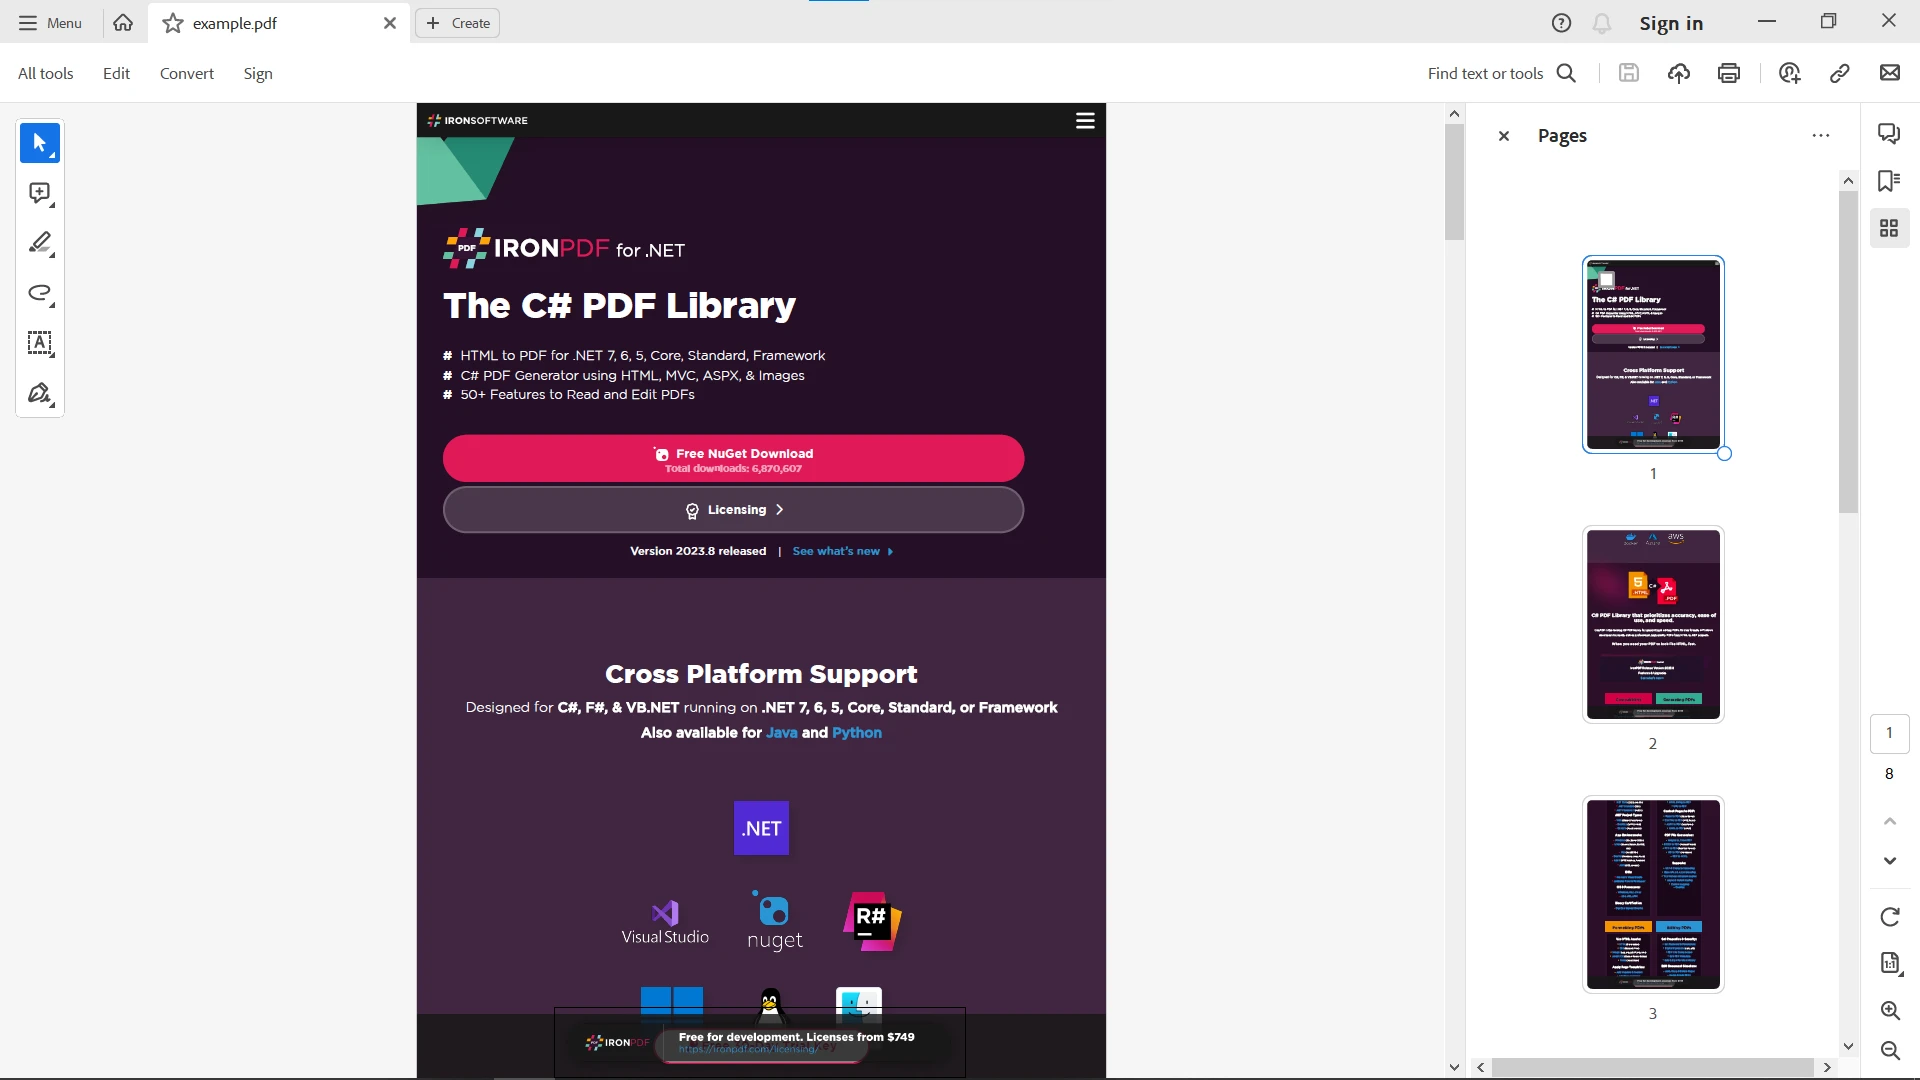Select the Comment/annotation tool
Image resolution: width=1920 pixels, height=1080 pixels.
tap(40, 193)
